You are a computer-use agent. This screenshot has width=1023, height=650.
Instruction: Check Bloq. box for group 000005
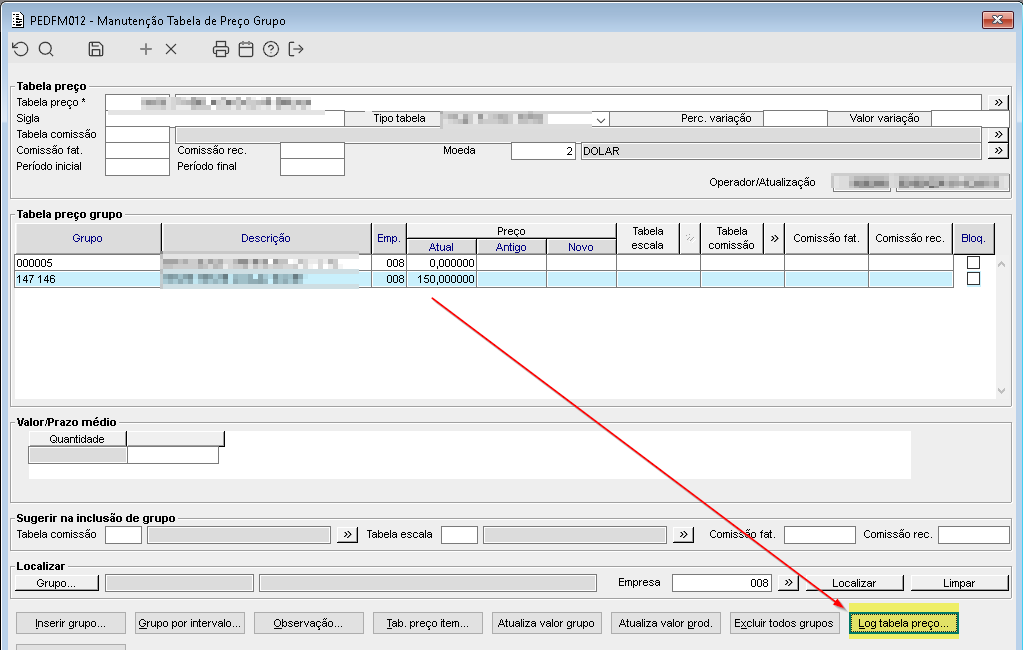point(973,262)
